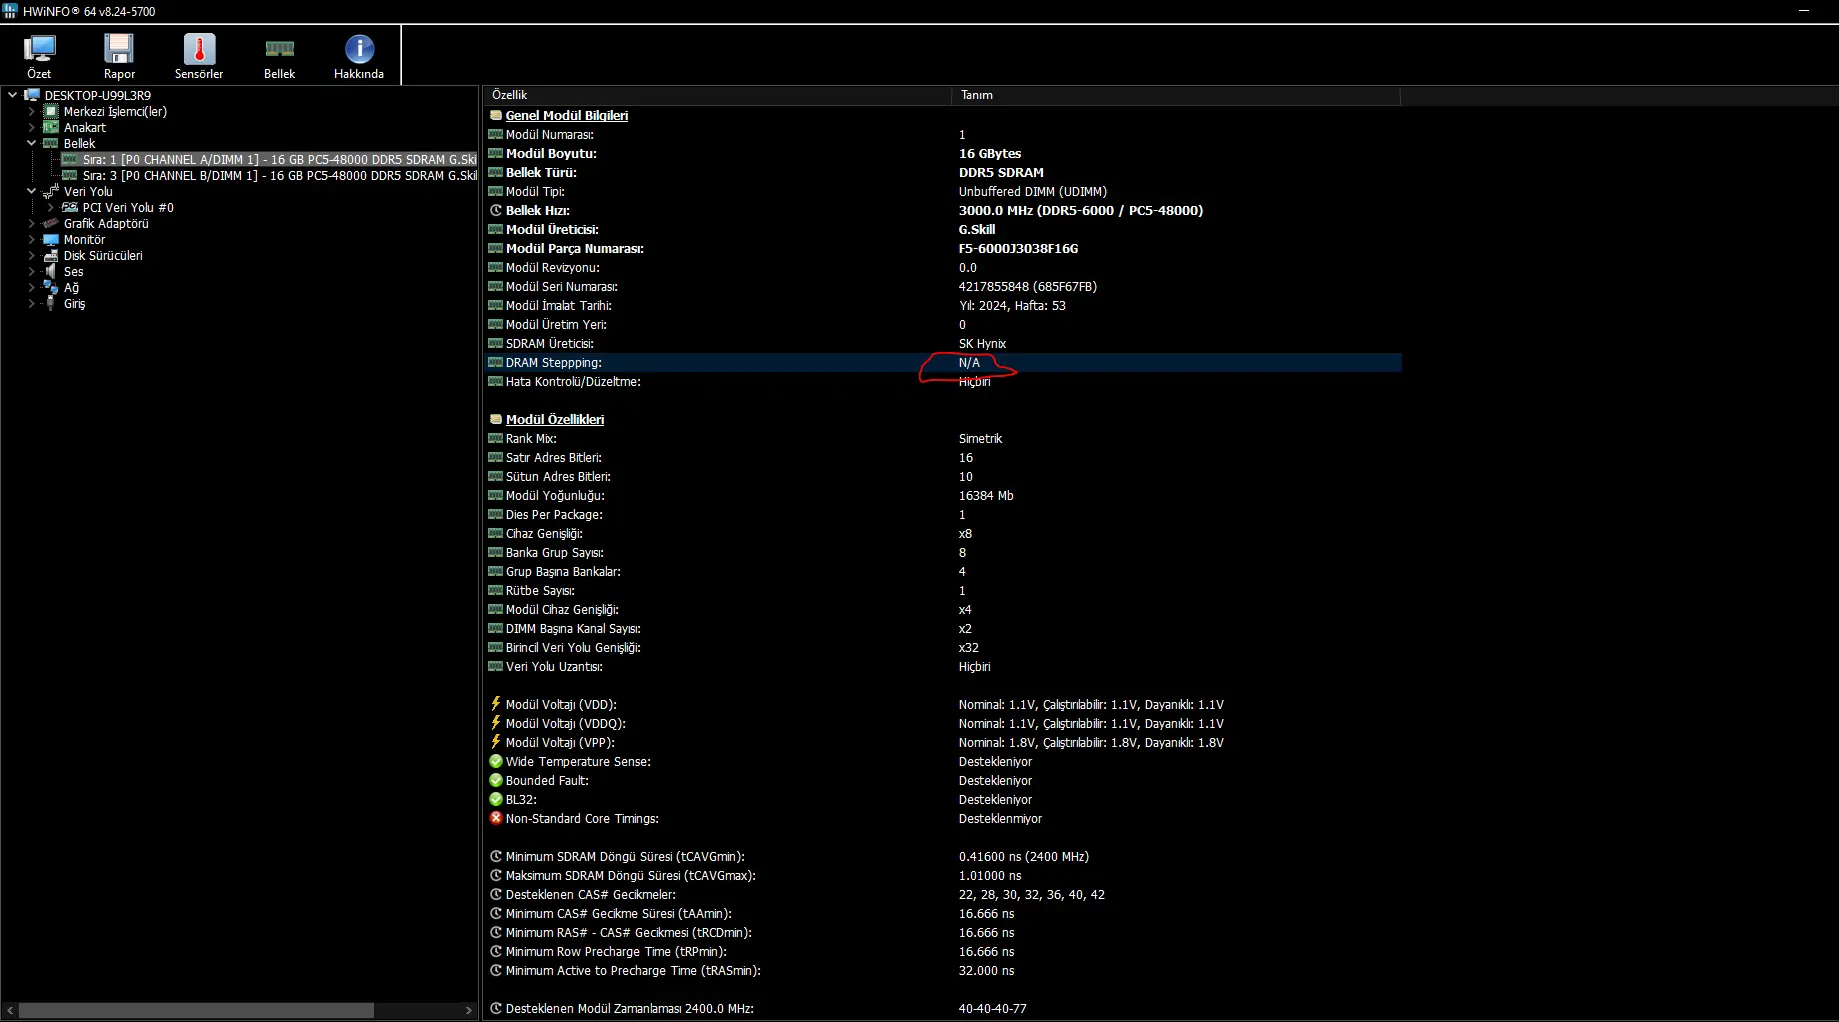Select the SDRAM Üreticisi row label
Screen dimensions: 1839x1022
(549, 343)
